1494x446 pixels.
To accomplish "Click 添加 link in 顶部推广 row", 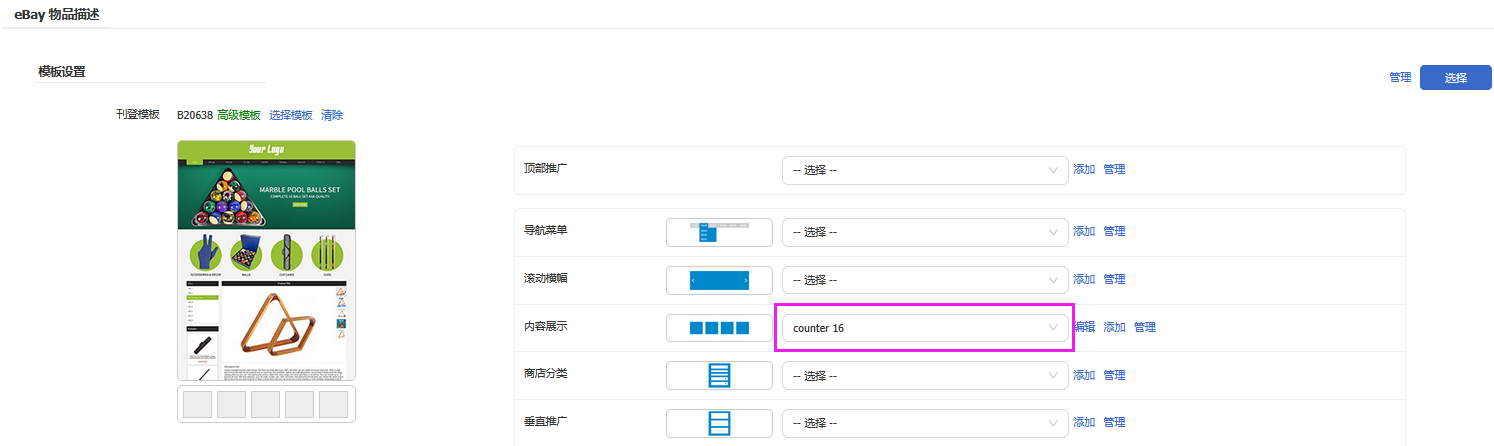I will [x=1084, y=170].
